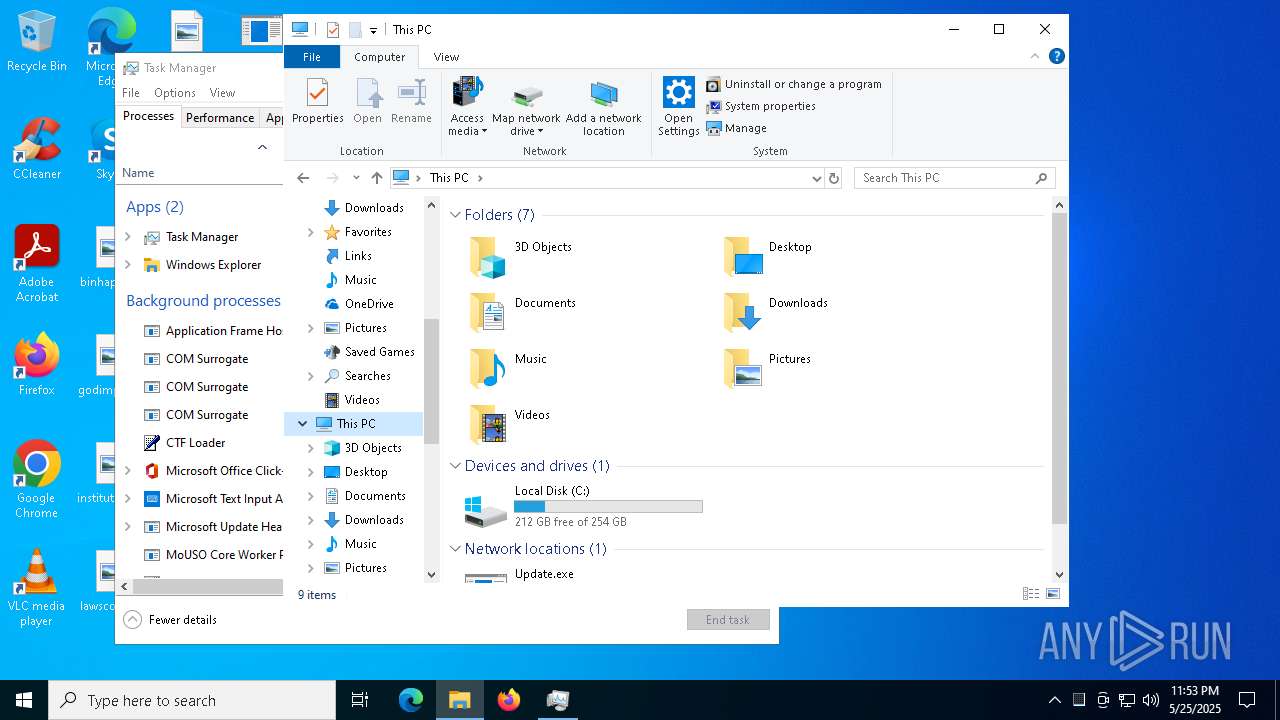Customize Quick Access Toolbar dropdown
Viewport: 1280px width, 720px height.
point(373,30)
